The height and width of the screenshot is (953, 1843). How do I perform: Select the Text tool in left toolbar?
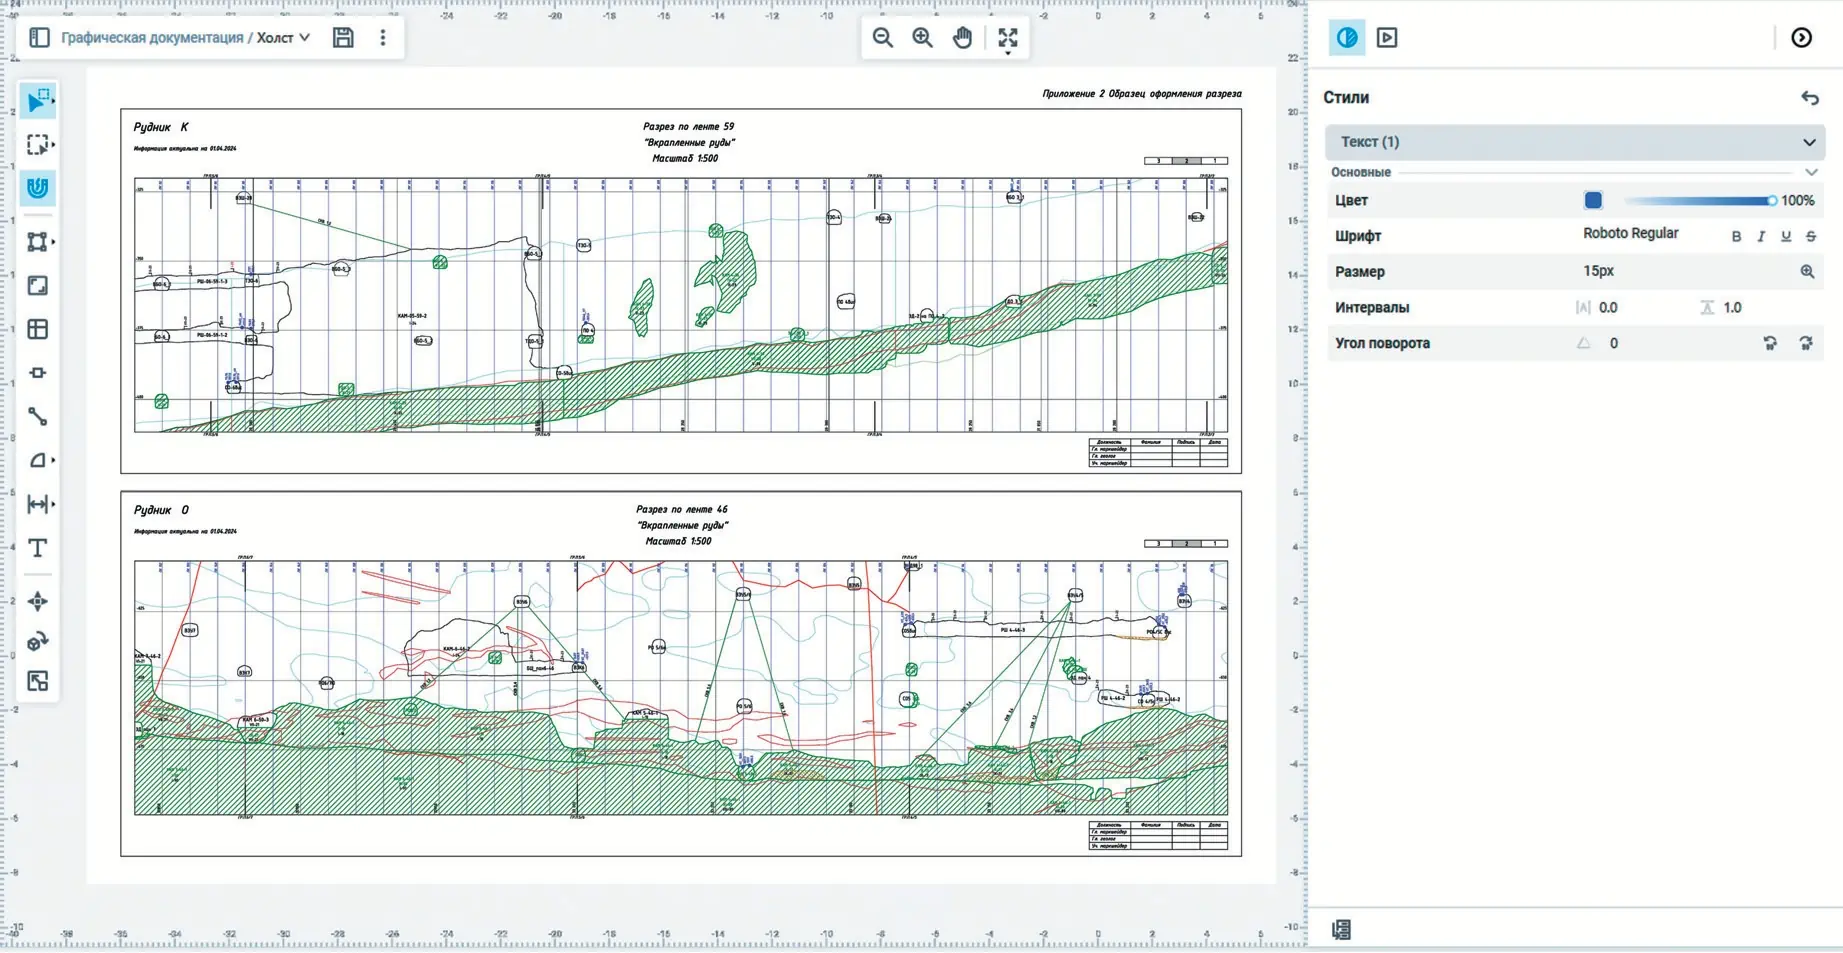[37, 548]
